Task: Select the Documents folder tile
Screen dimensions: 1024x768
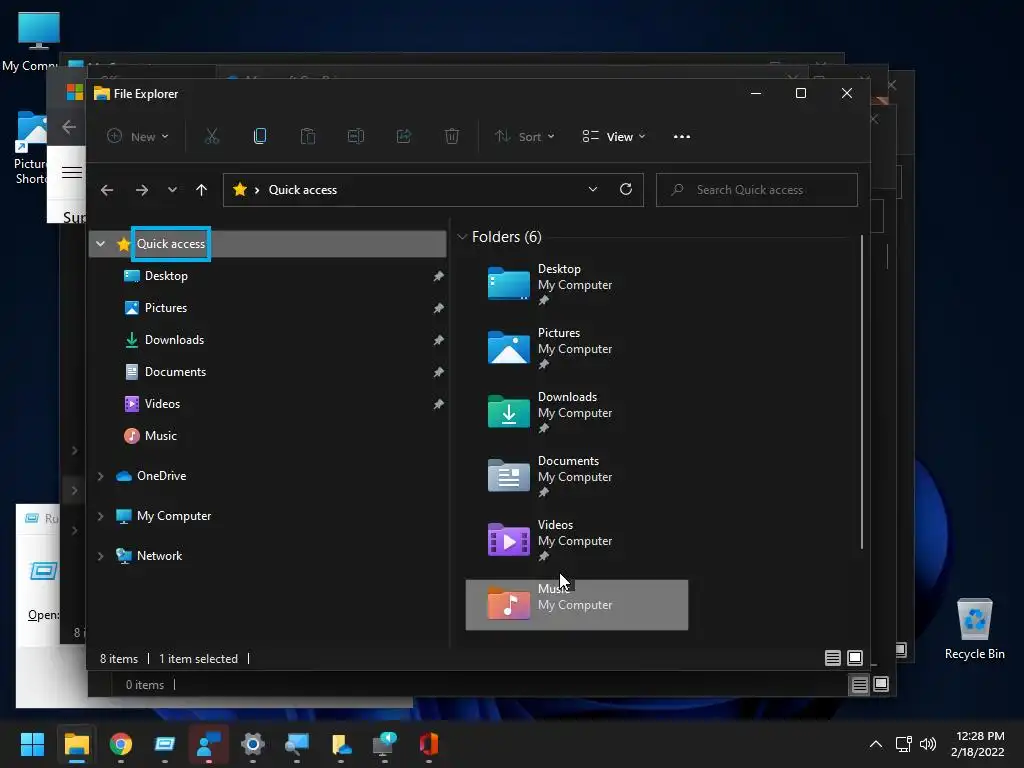Action: pos(577,477)
